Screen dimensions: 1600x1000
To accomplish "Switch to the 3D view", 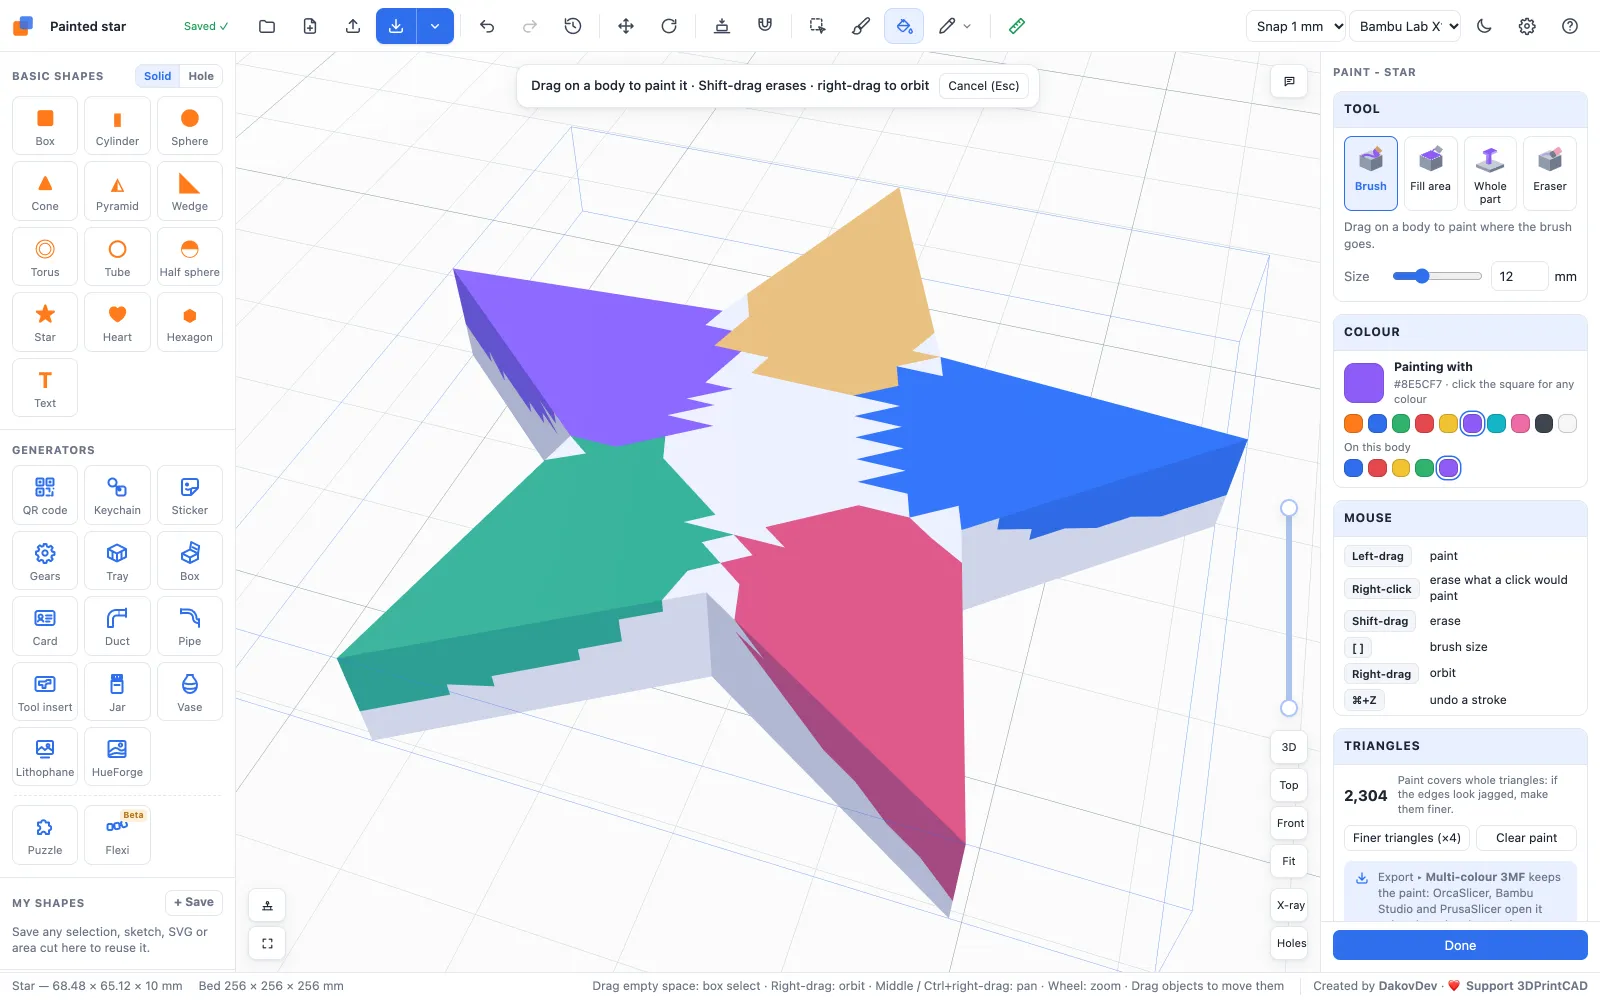I will pyautogui.click(x=1289, y=747).
